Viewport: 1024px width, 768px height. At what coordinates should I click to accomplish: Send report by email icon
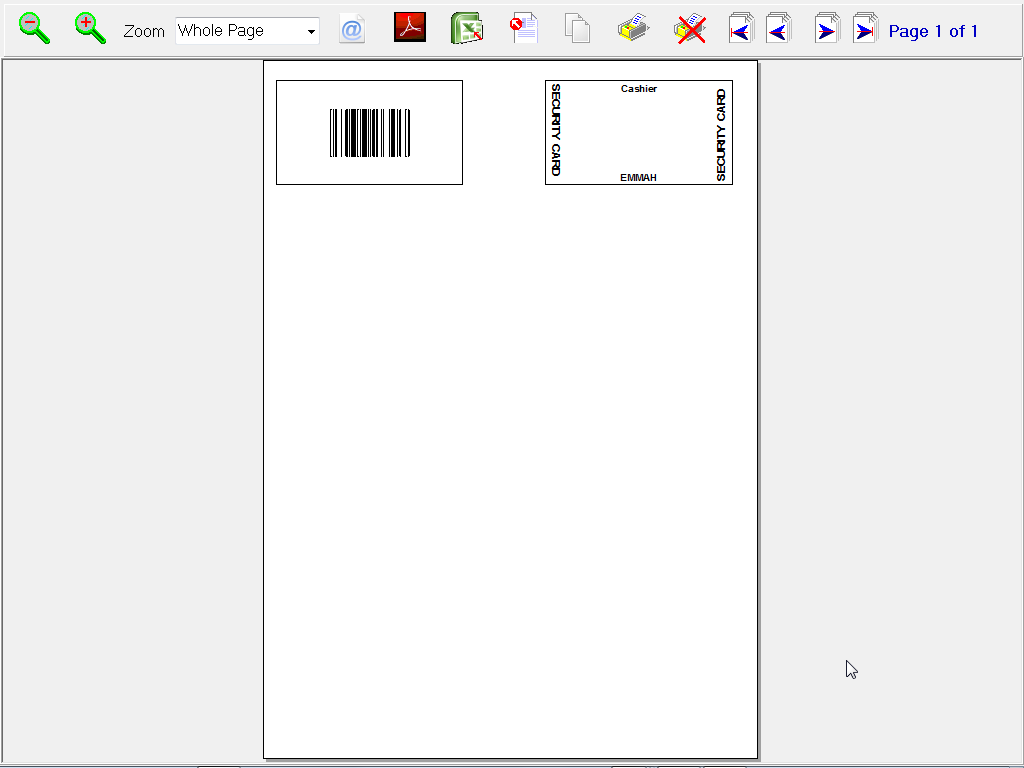(x=352, y=30)
